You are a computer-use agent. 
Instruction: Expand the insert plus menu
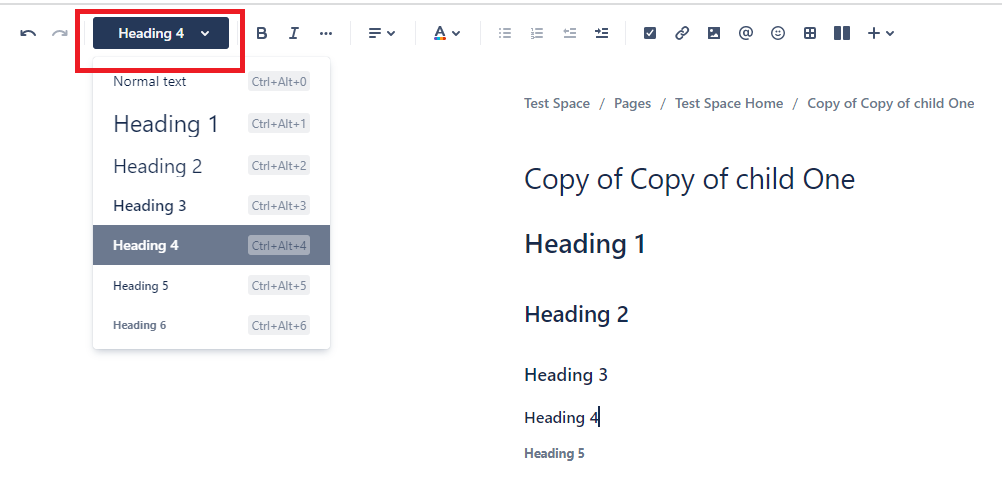[x=881, y=33]
